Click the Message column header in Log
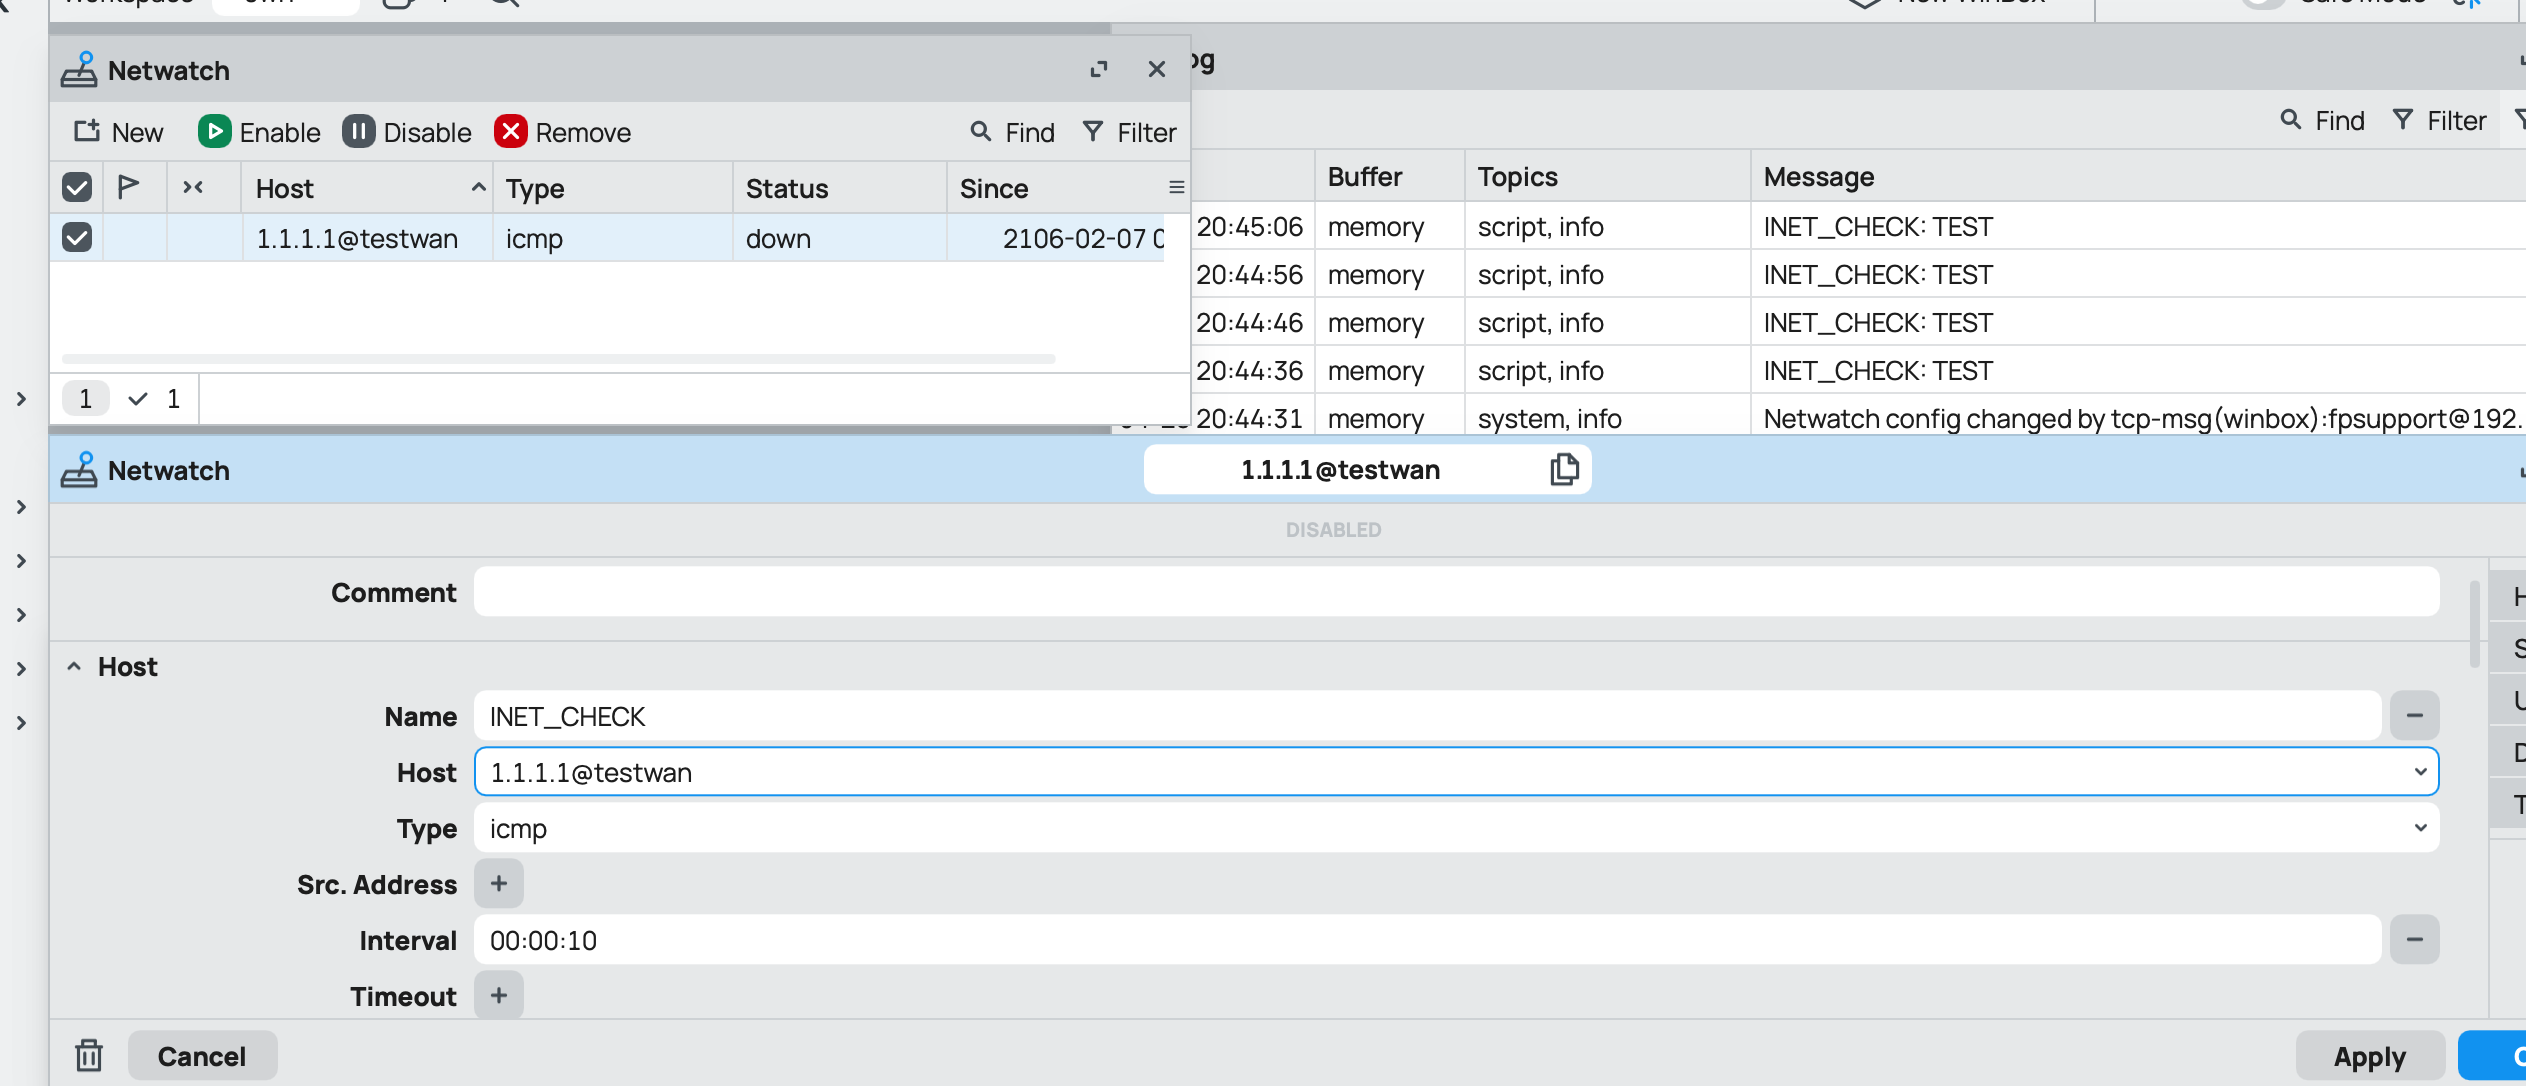 point(2138,176)
